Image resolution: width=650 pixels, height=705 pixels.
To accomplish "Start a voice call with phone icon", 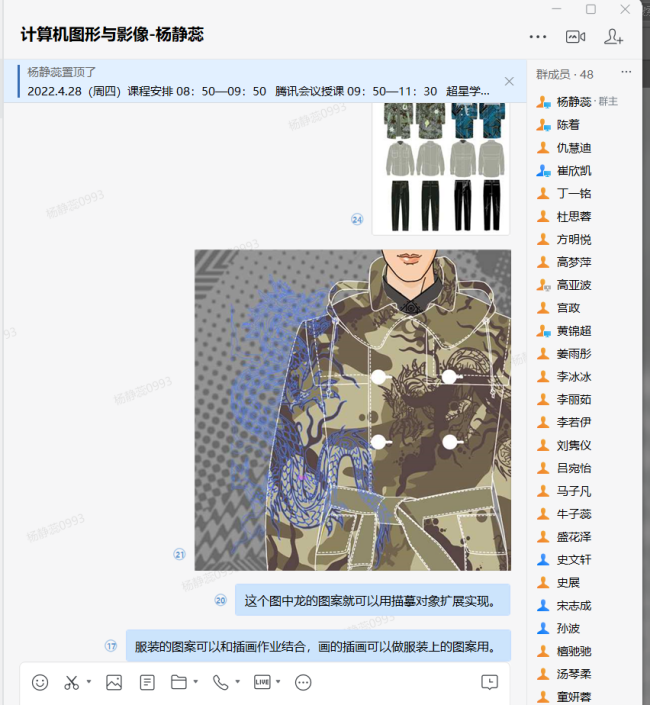I will (x=219, y=682).
